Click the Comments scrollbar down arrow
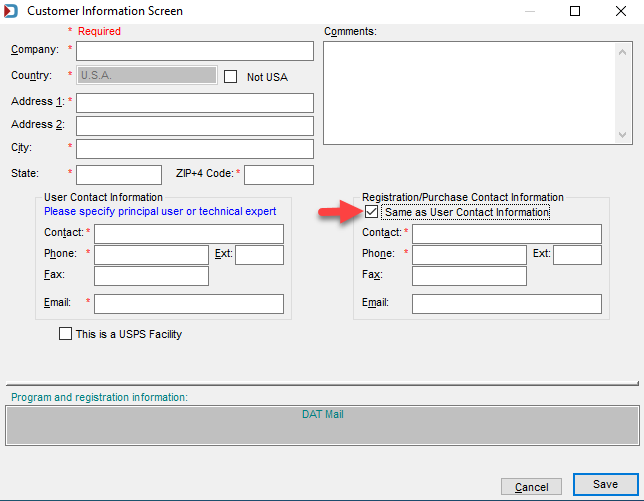Viewport: 644px width, 501px height. pyautogui.click(x=622, y=135)
